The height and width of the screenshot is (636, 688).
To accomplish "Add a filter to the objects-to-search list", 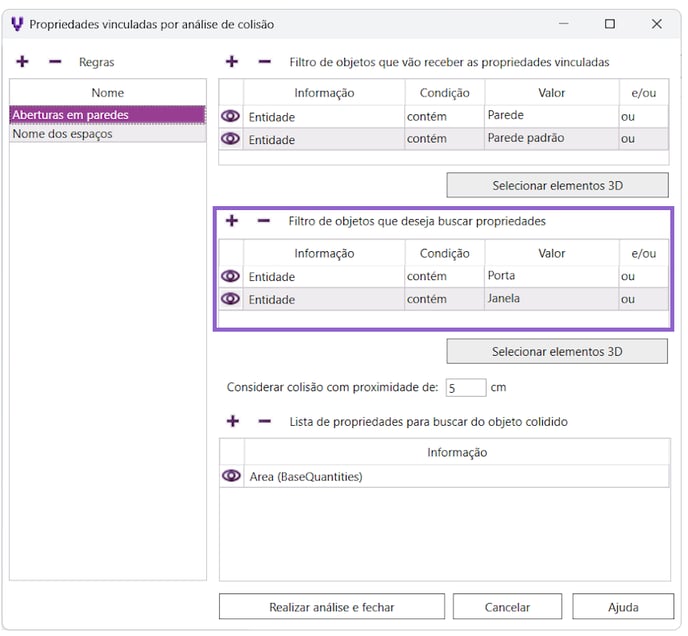I will coord(232,221).
